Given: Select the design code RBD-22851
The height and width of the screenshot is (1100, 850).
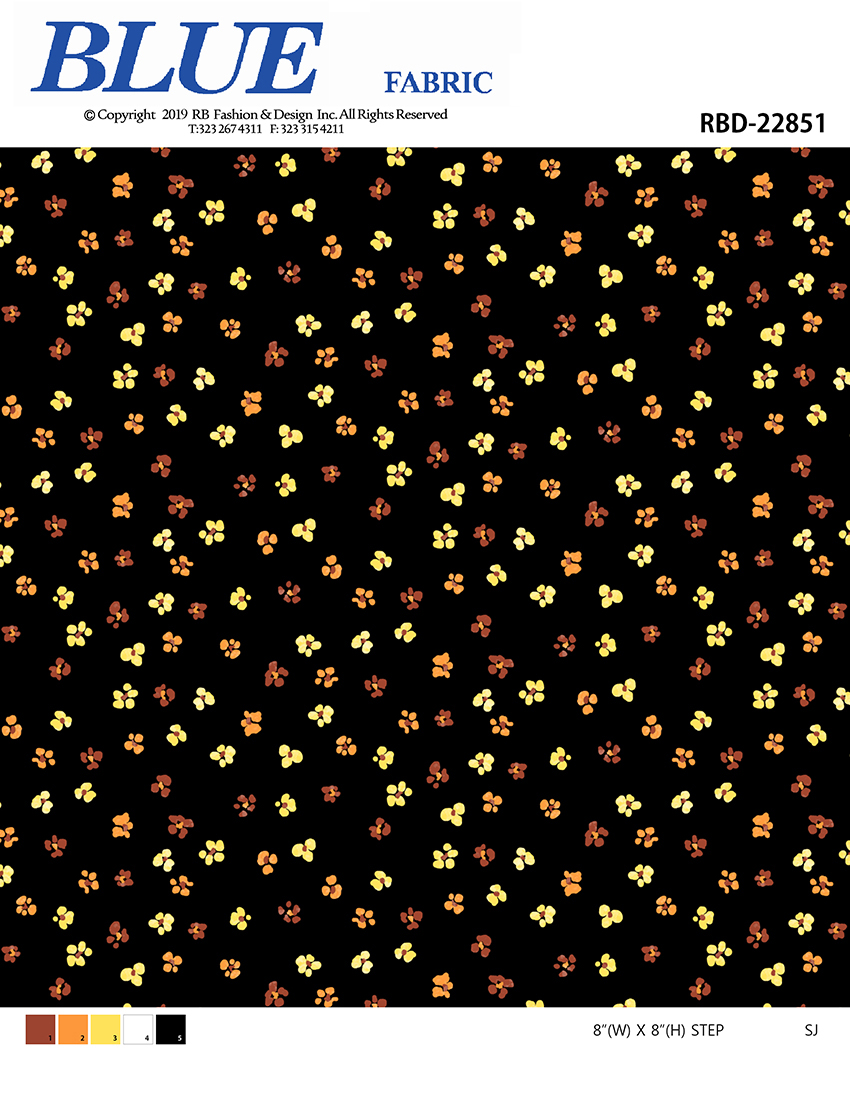Looking at the screenshot, I should pyautogui.click(x=762, y=123).
